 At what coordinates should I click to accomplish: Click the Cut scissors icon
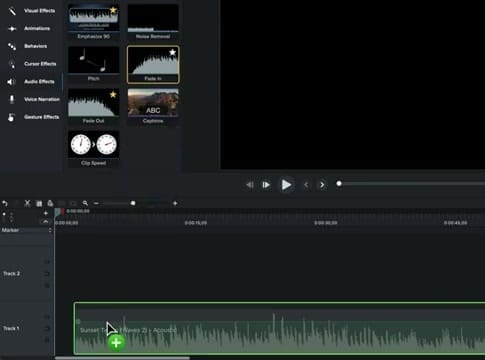coord(27,203)
